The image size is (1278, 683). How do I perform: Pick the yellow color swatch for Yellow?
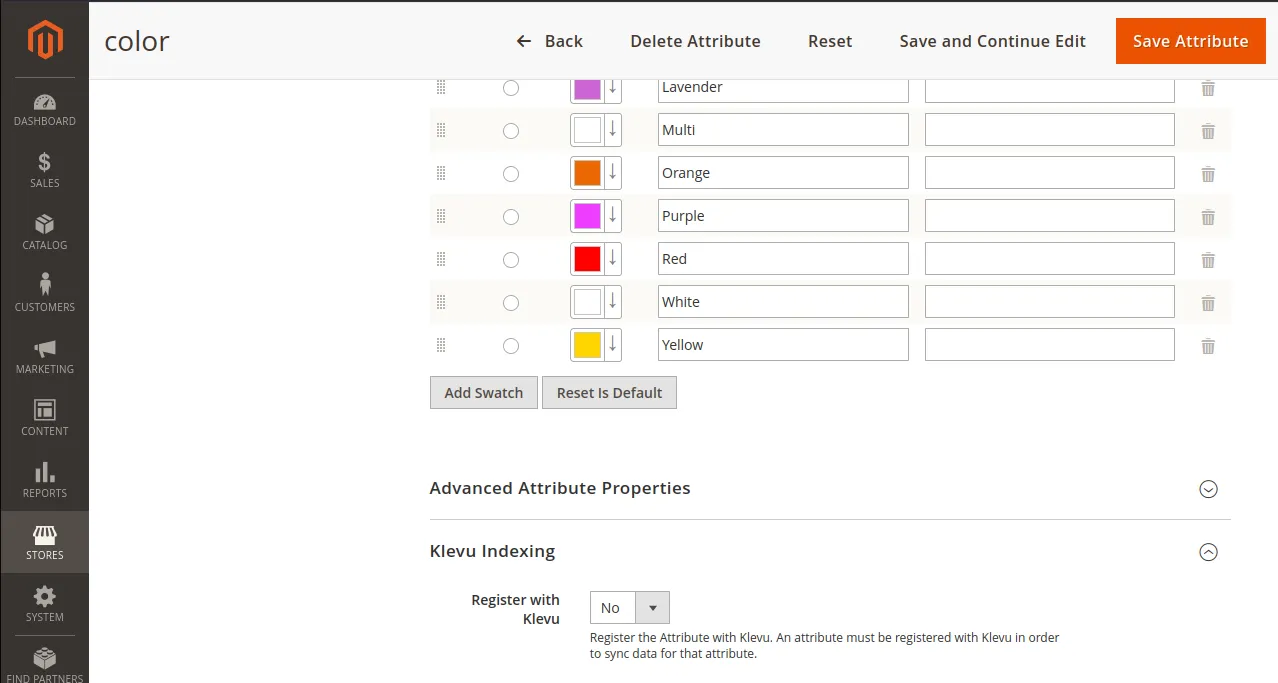pyautogui.click(x=587, y=345)
